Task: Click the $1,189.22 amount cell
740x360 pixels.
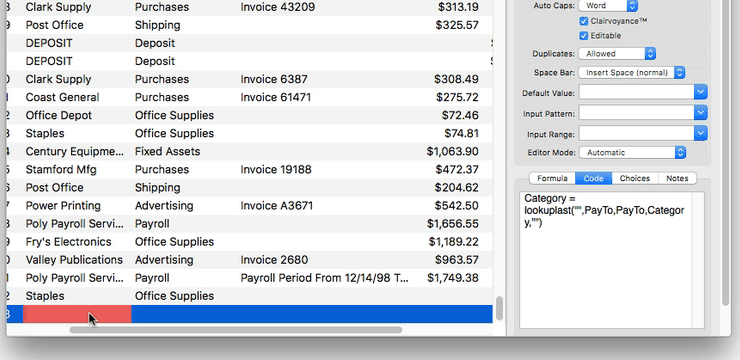Action: tap(454, 242)
